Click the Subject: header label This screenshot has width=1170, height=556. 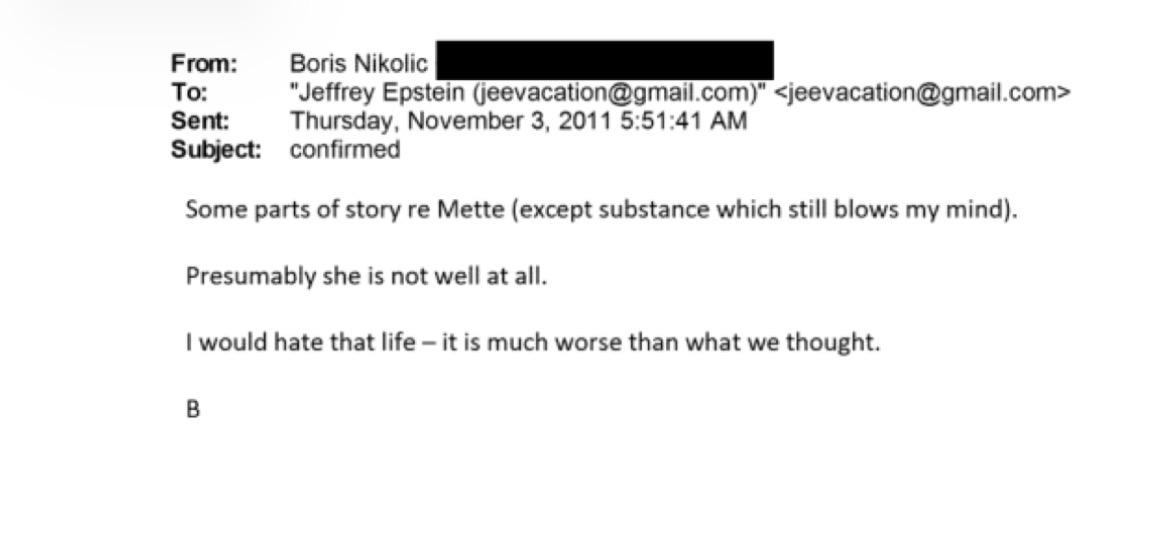tap(216, 151)
